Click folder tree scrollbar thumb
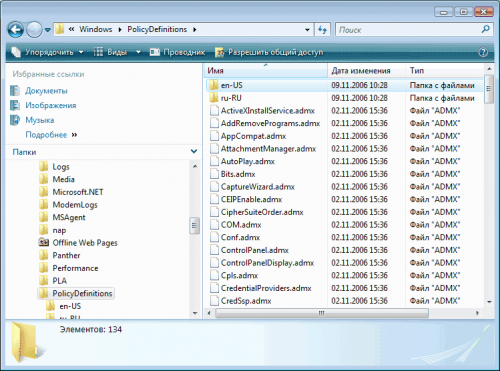Image resolution: width=500 pixels, height=371 pixels. pyautogui.click(x=194, y=226)
